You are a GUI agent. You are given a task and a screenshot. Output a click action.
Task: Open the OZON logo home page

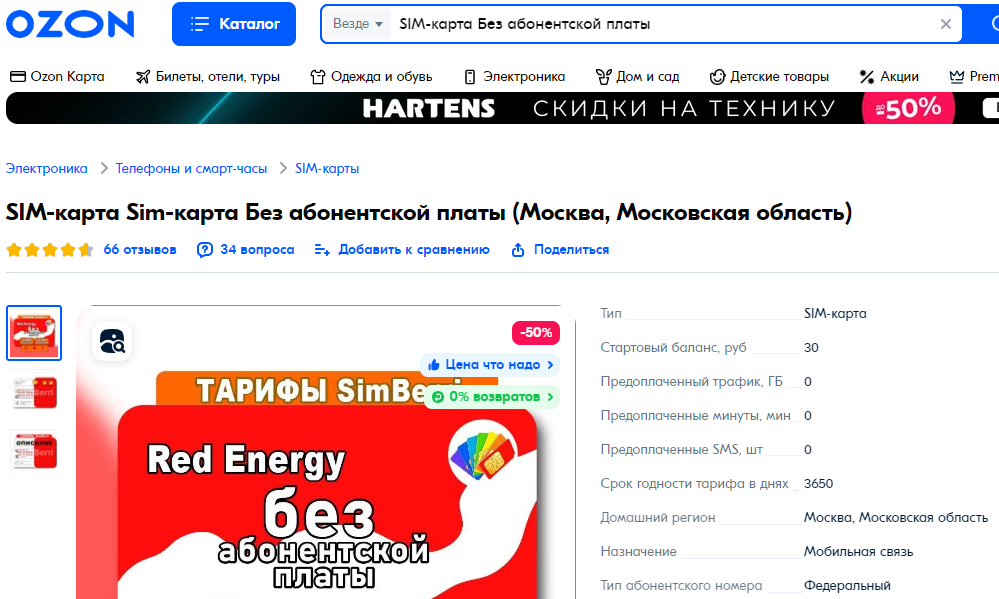[70, 24]
